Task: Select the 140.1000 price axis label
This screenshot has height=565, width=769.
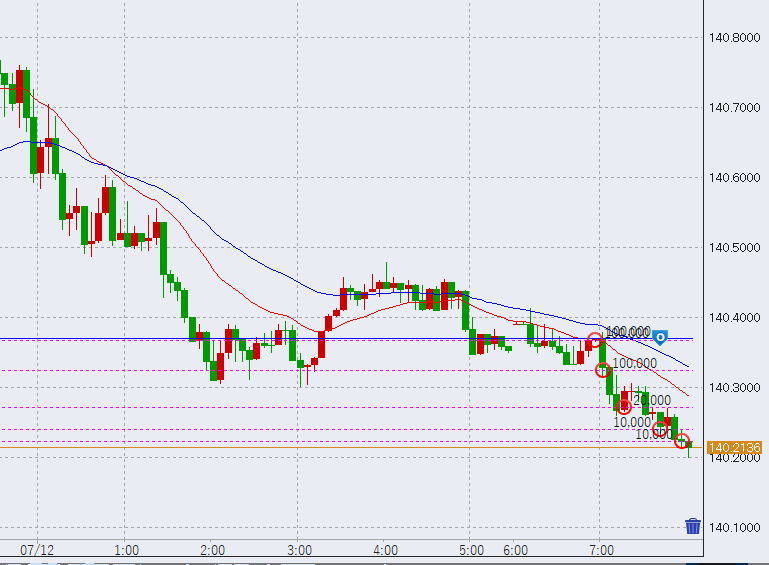Action: click(x=734, y=527)
